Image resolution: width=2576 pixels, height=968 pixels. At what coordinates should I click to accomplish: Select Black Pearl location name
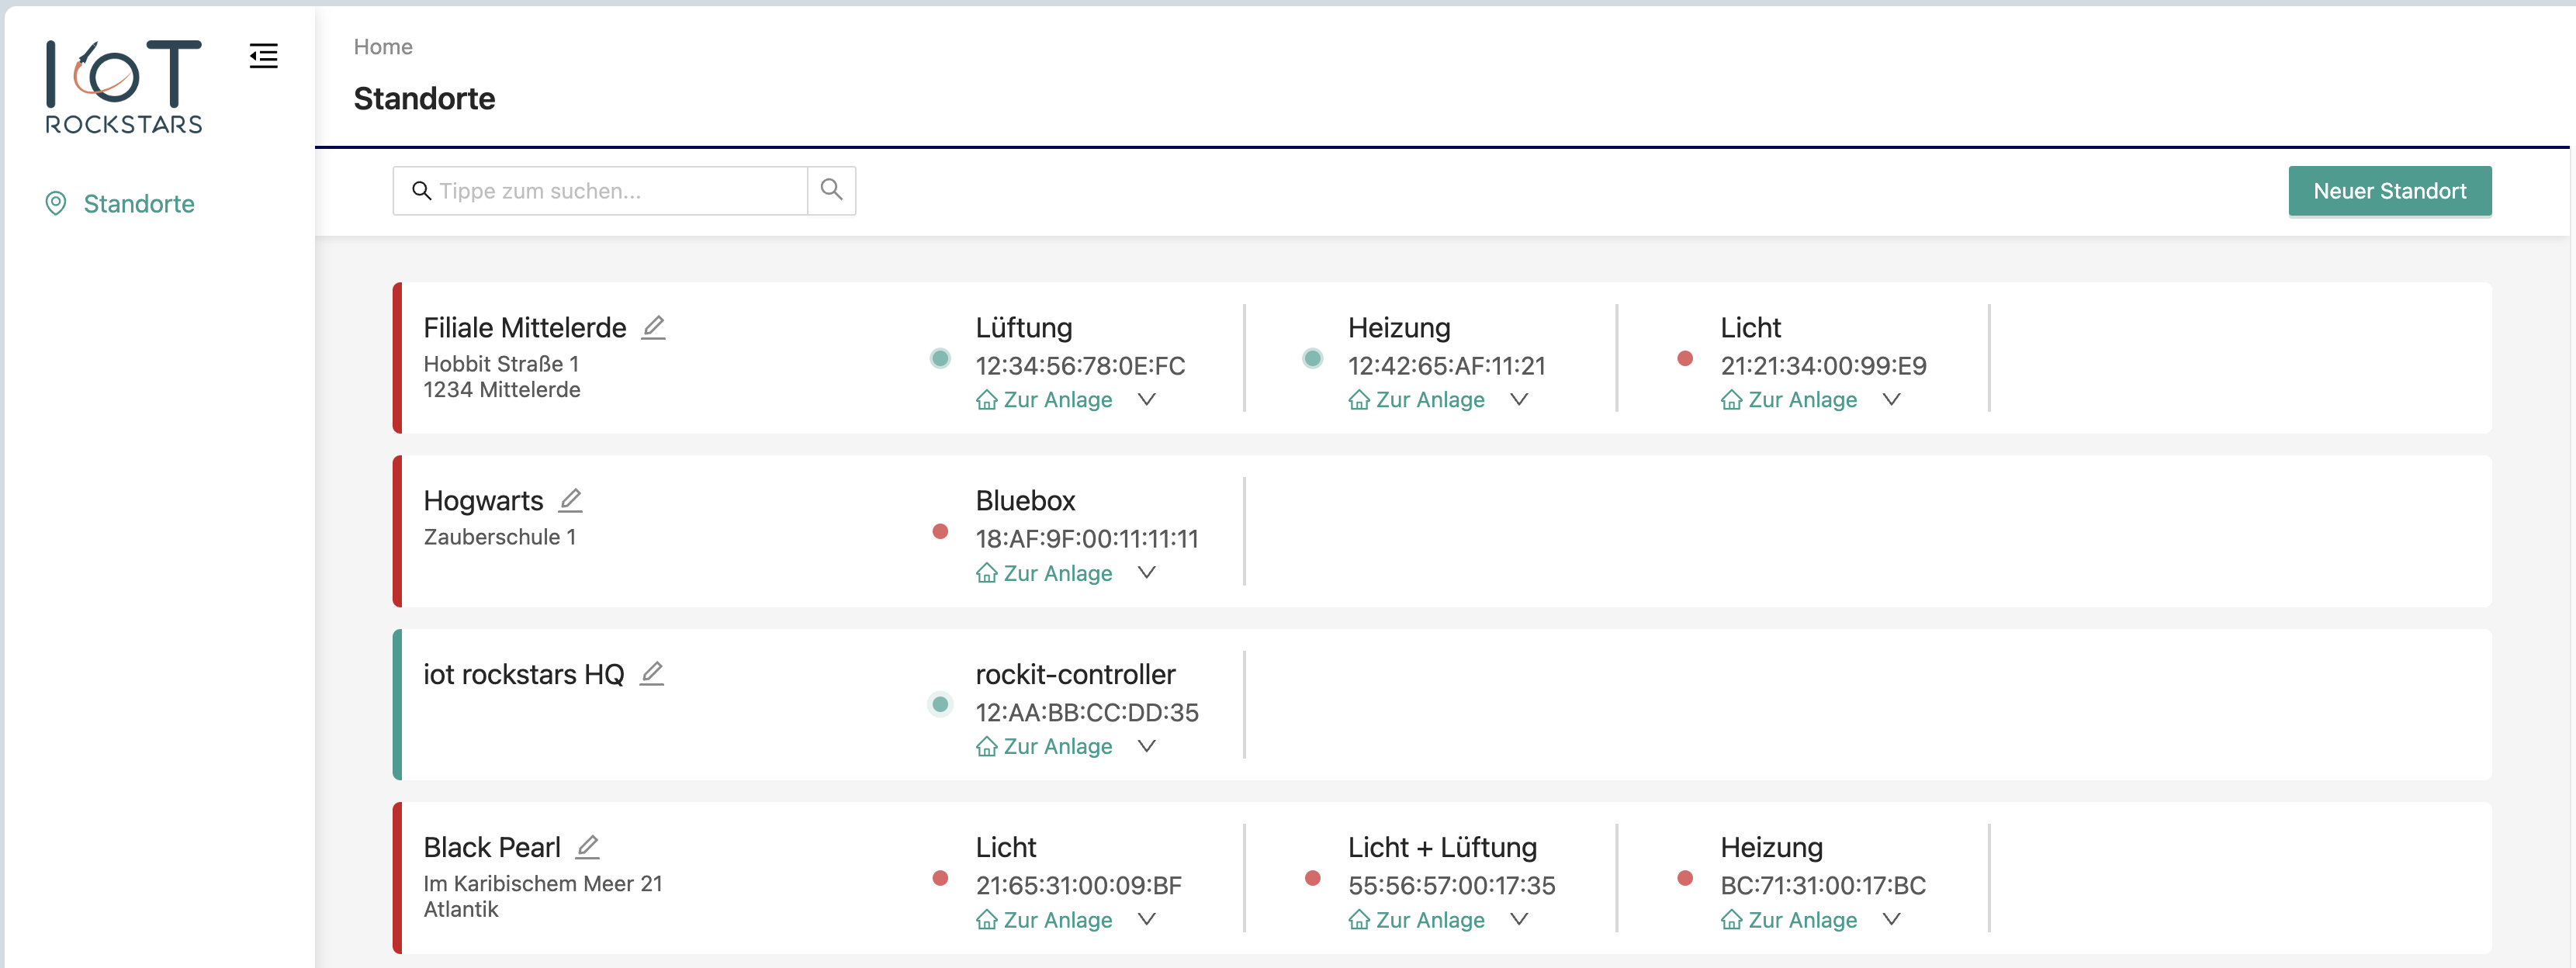492,847
